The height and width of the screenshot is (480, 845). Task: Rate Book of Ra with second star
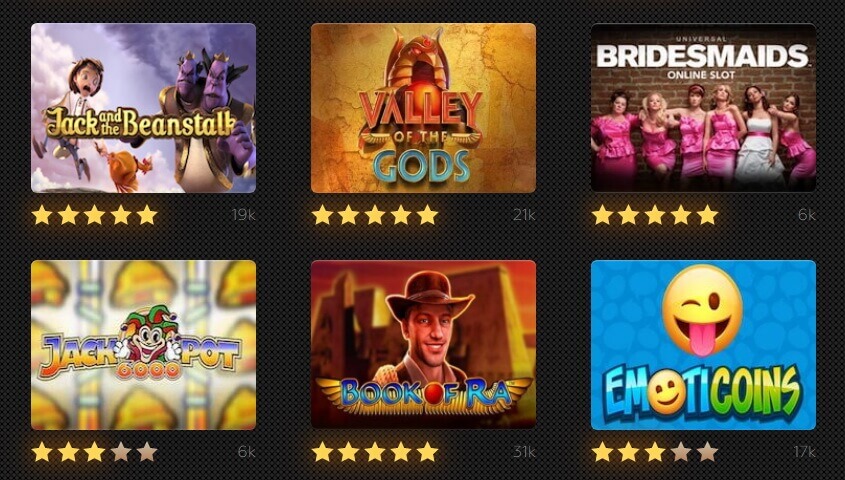348,452
